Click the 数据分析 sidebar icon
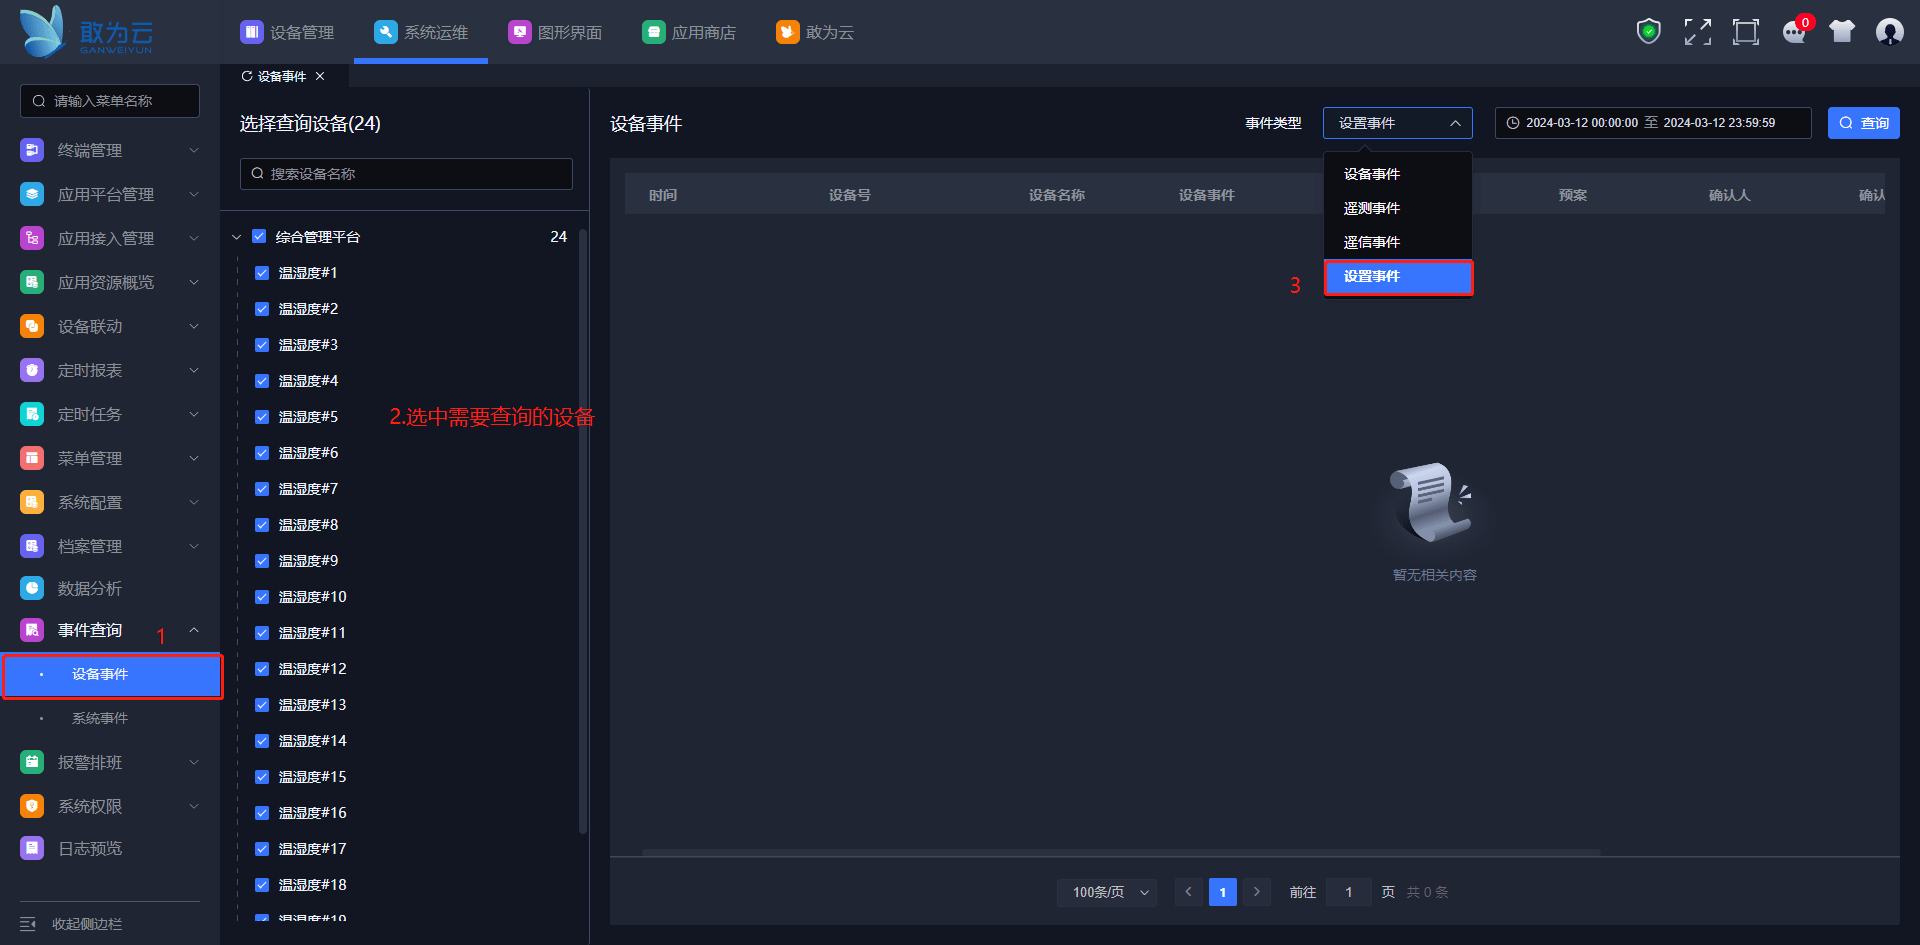The image size is (1920, 945). (32, 588)
